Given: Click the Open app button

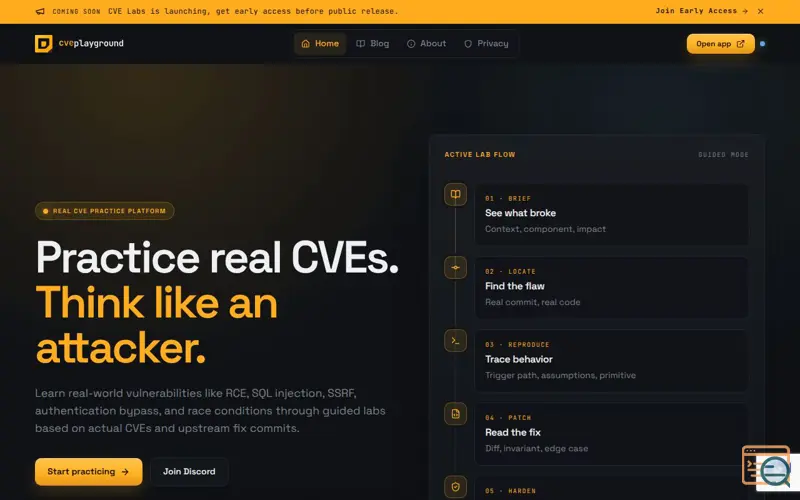Looking at the screenshot, I should pos(720,44).
